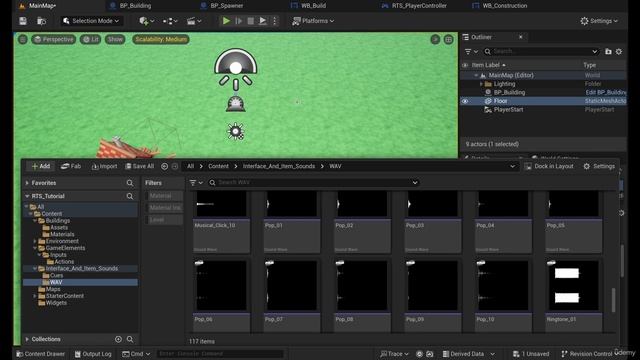
Task: Search within the RTS_Tutorial tree using the magnifier
Action: pyautogui.click(x=130, y=196)
